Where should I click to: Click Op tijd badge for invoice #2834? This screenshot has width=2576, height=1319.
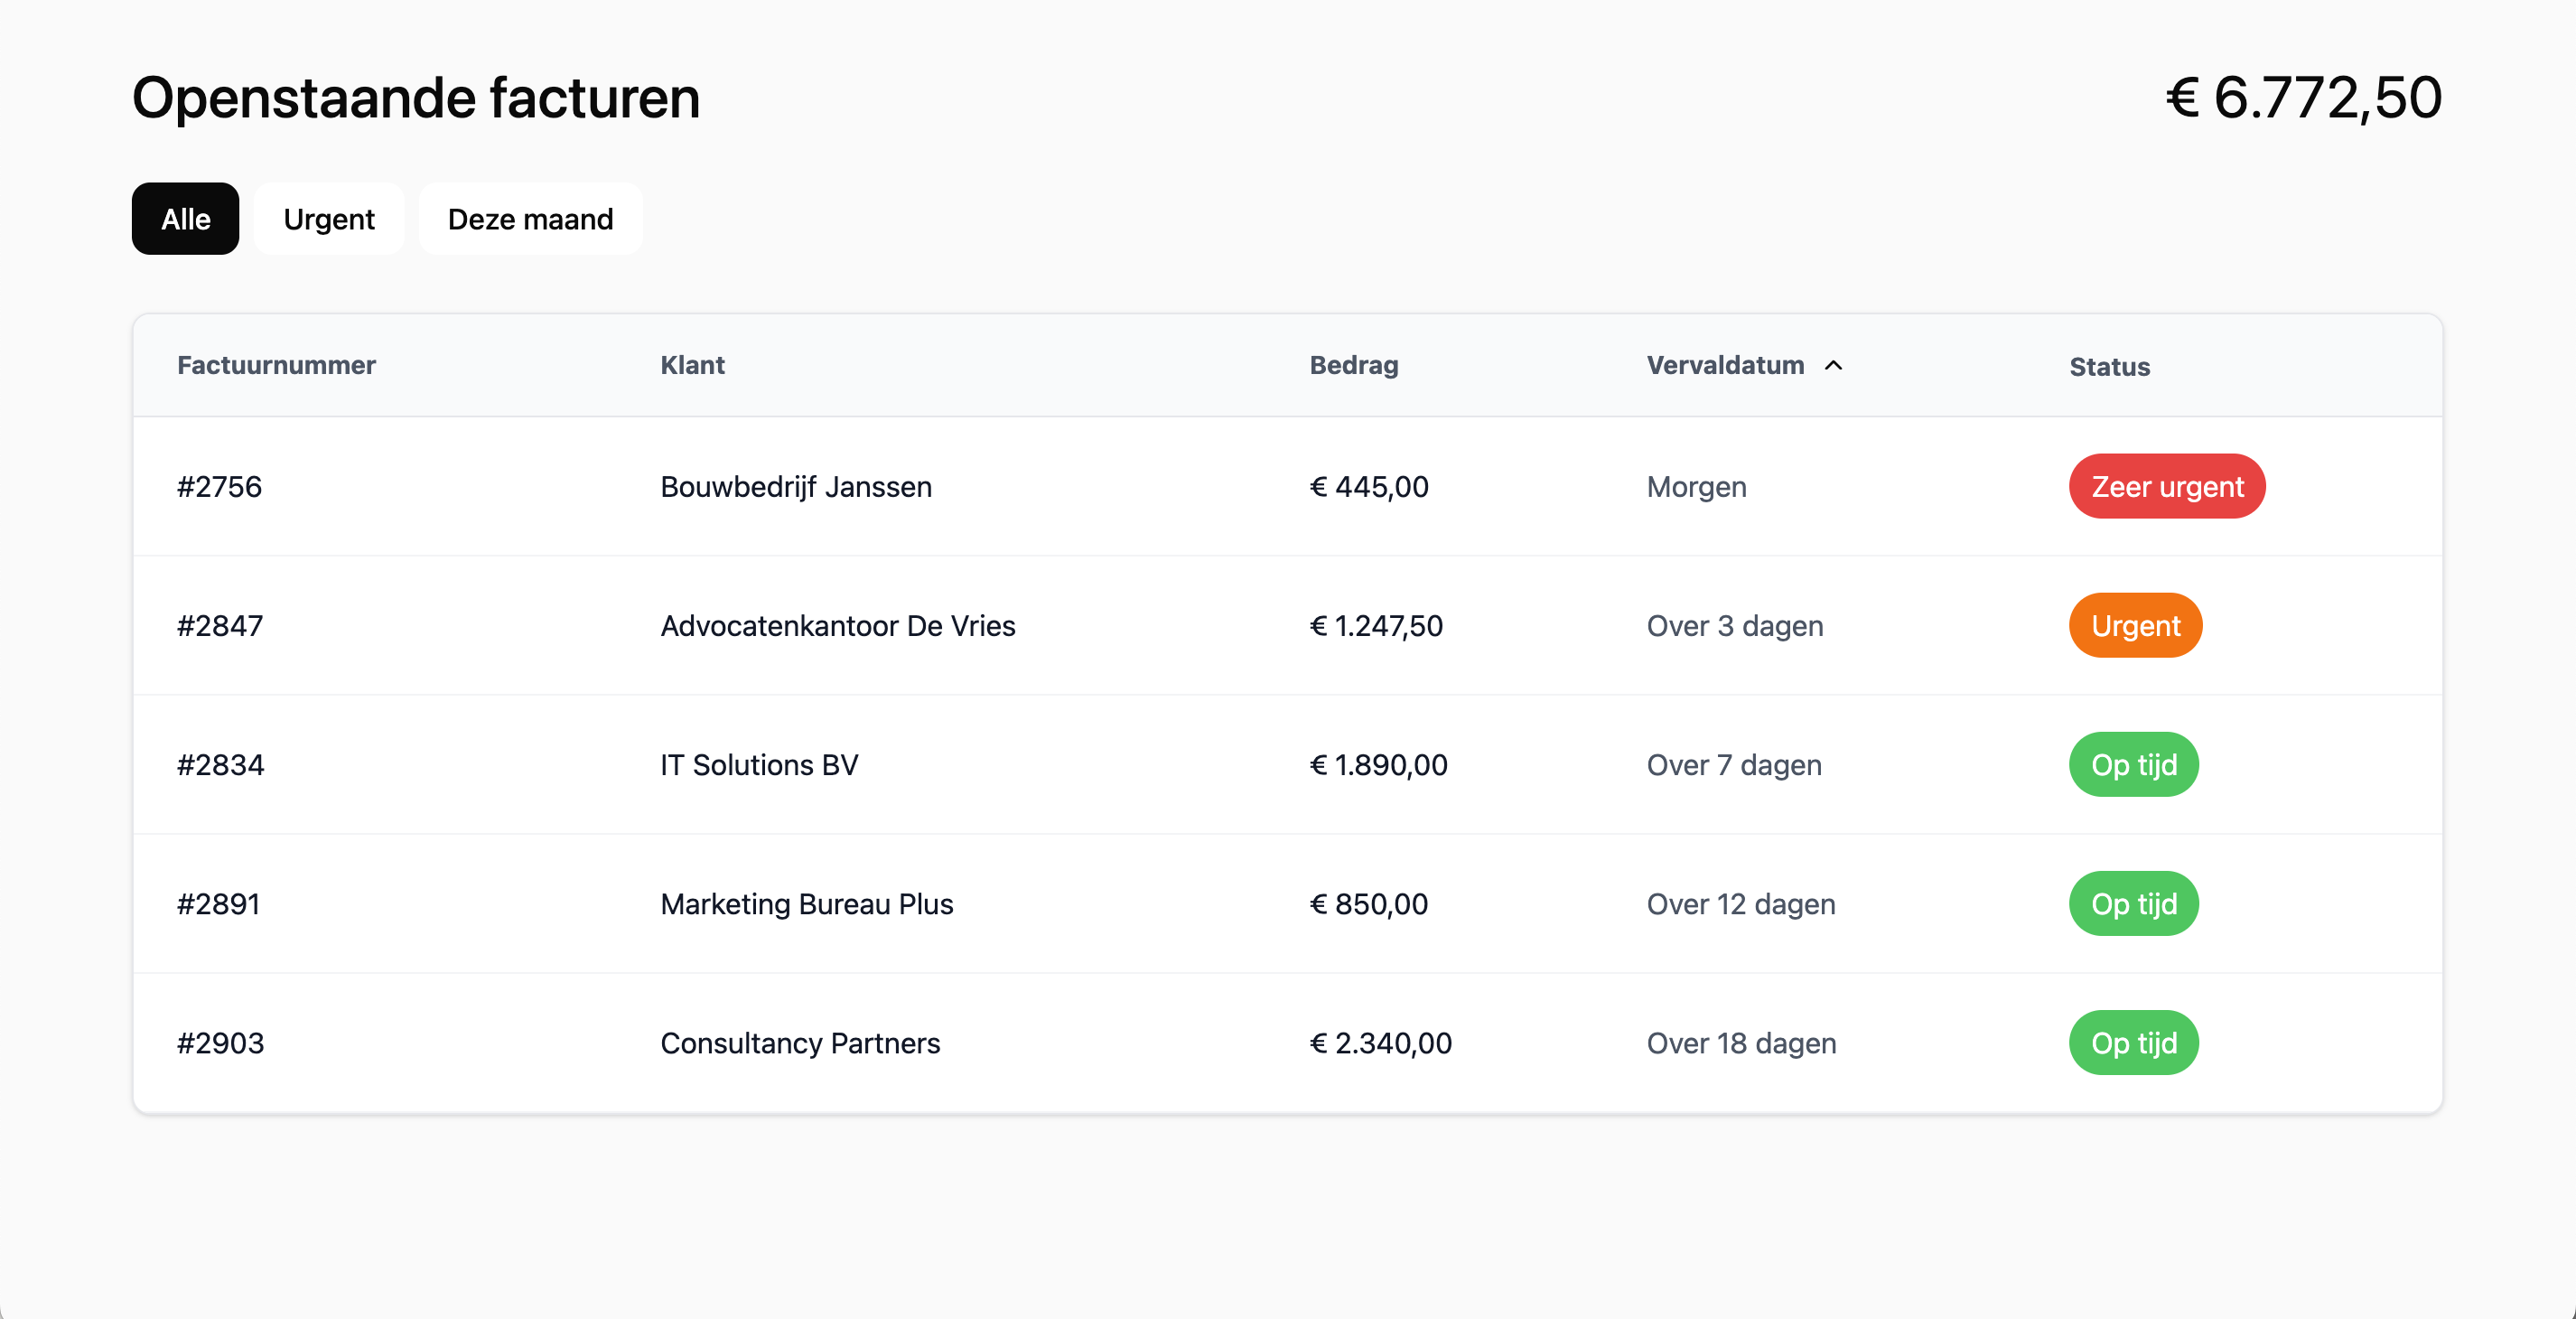click(2133, 765)
